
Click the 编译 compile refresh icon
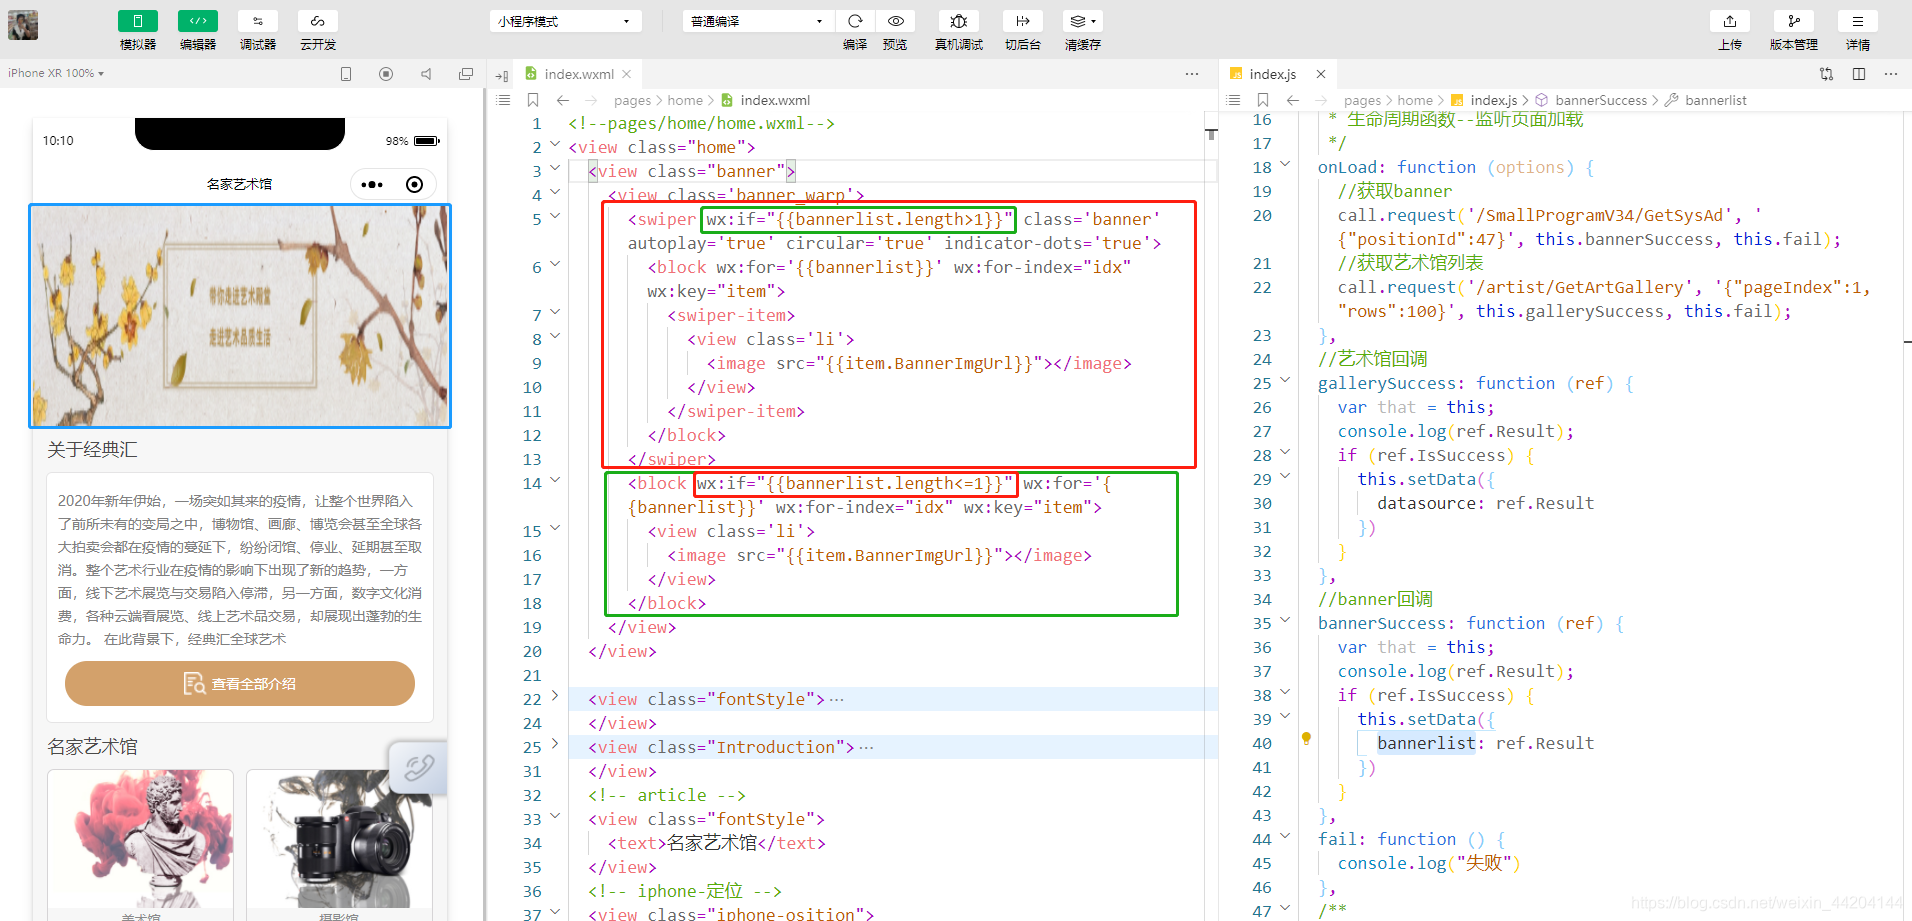855,21
